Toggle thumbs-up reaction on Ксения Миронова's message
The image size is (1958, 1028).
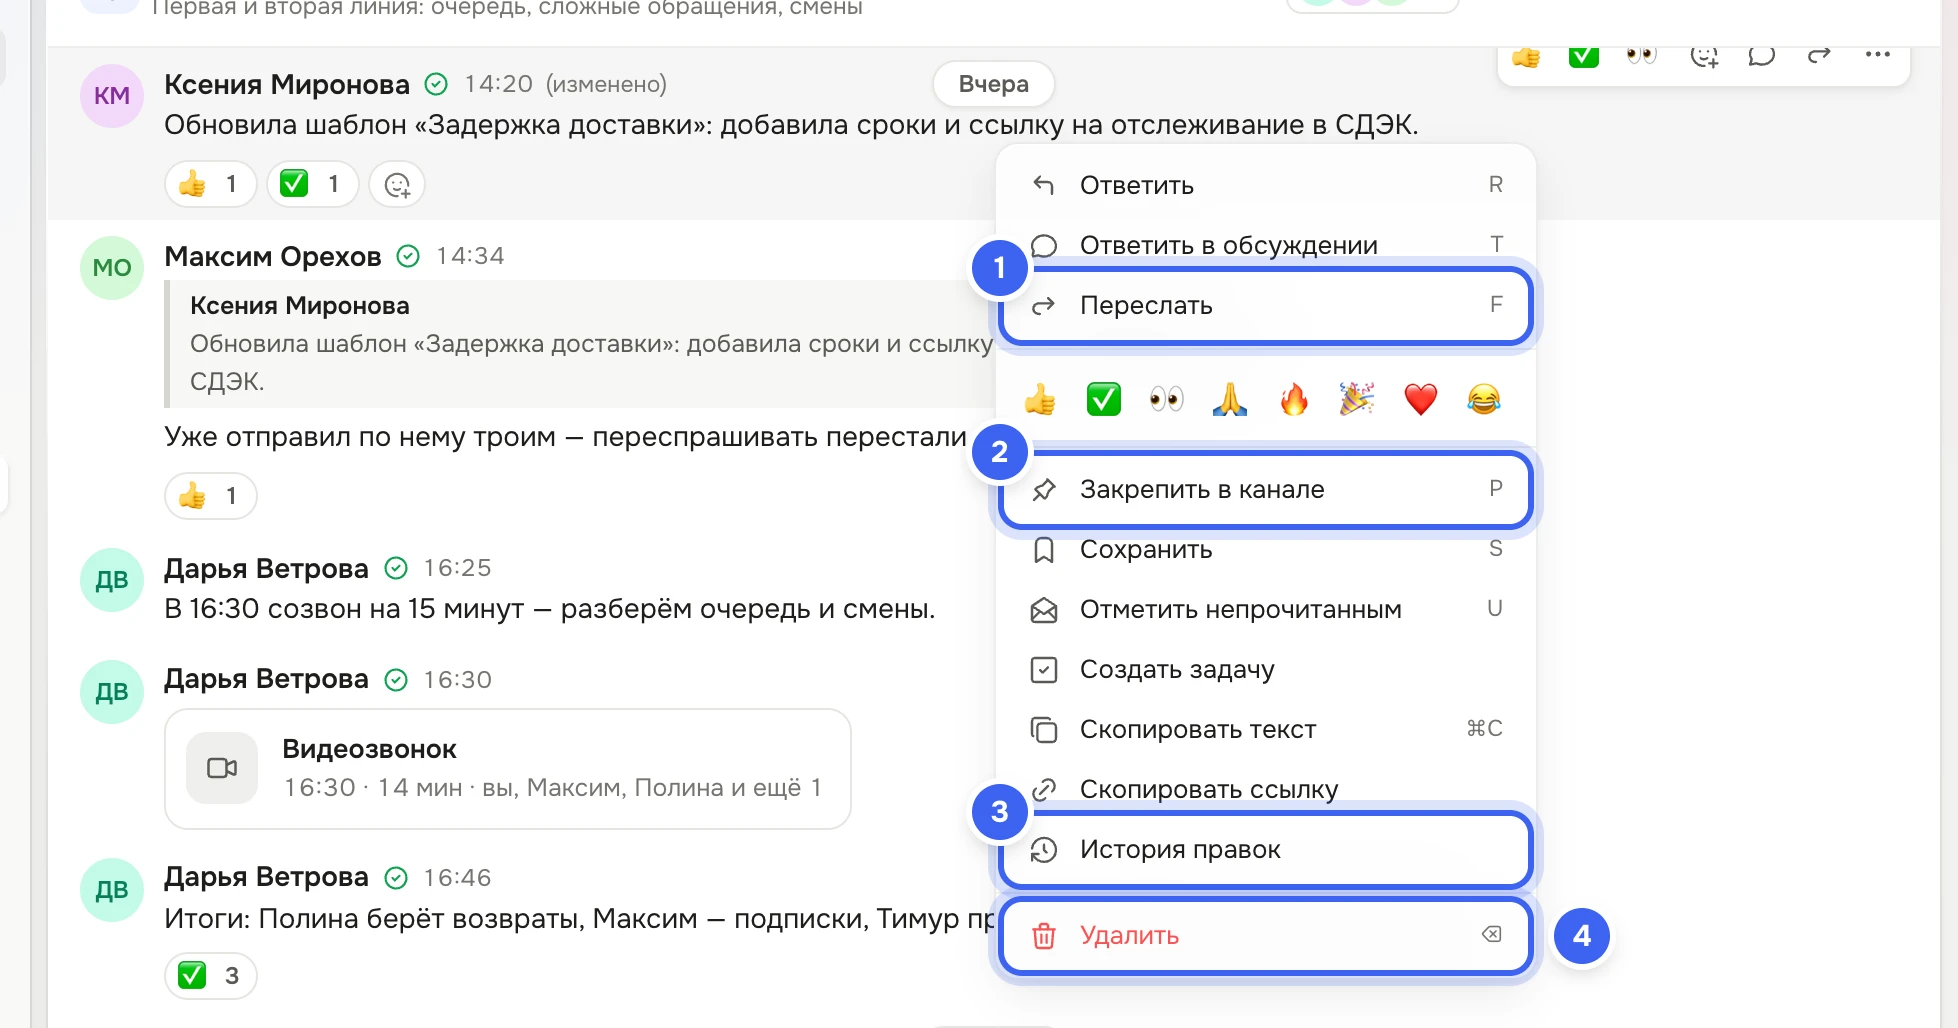211,184
